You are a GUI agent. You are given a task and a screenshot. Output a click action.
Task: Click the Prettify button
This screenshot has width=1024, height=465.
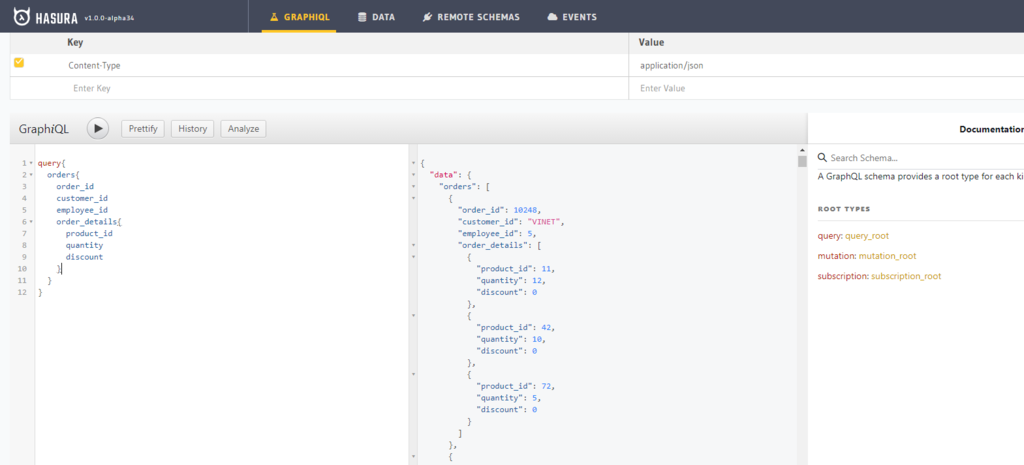pos(143,129)
